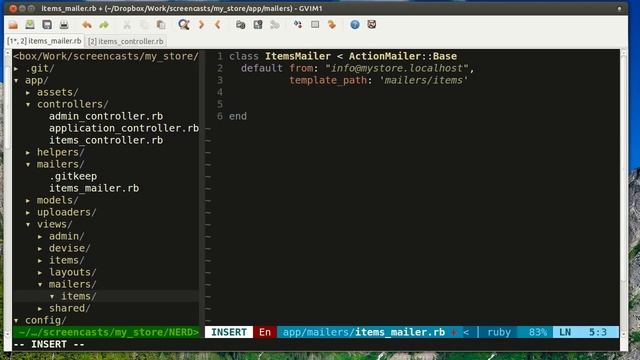Collapse the highlighted items/ folder under views/mailers
Screen dimensions: 640x360
pyautogui.click(x=52, y=296)
